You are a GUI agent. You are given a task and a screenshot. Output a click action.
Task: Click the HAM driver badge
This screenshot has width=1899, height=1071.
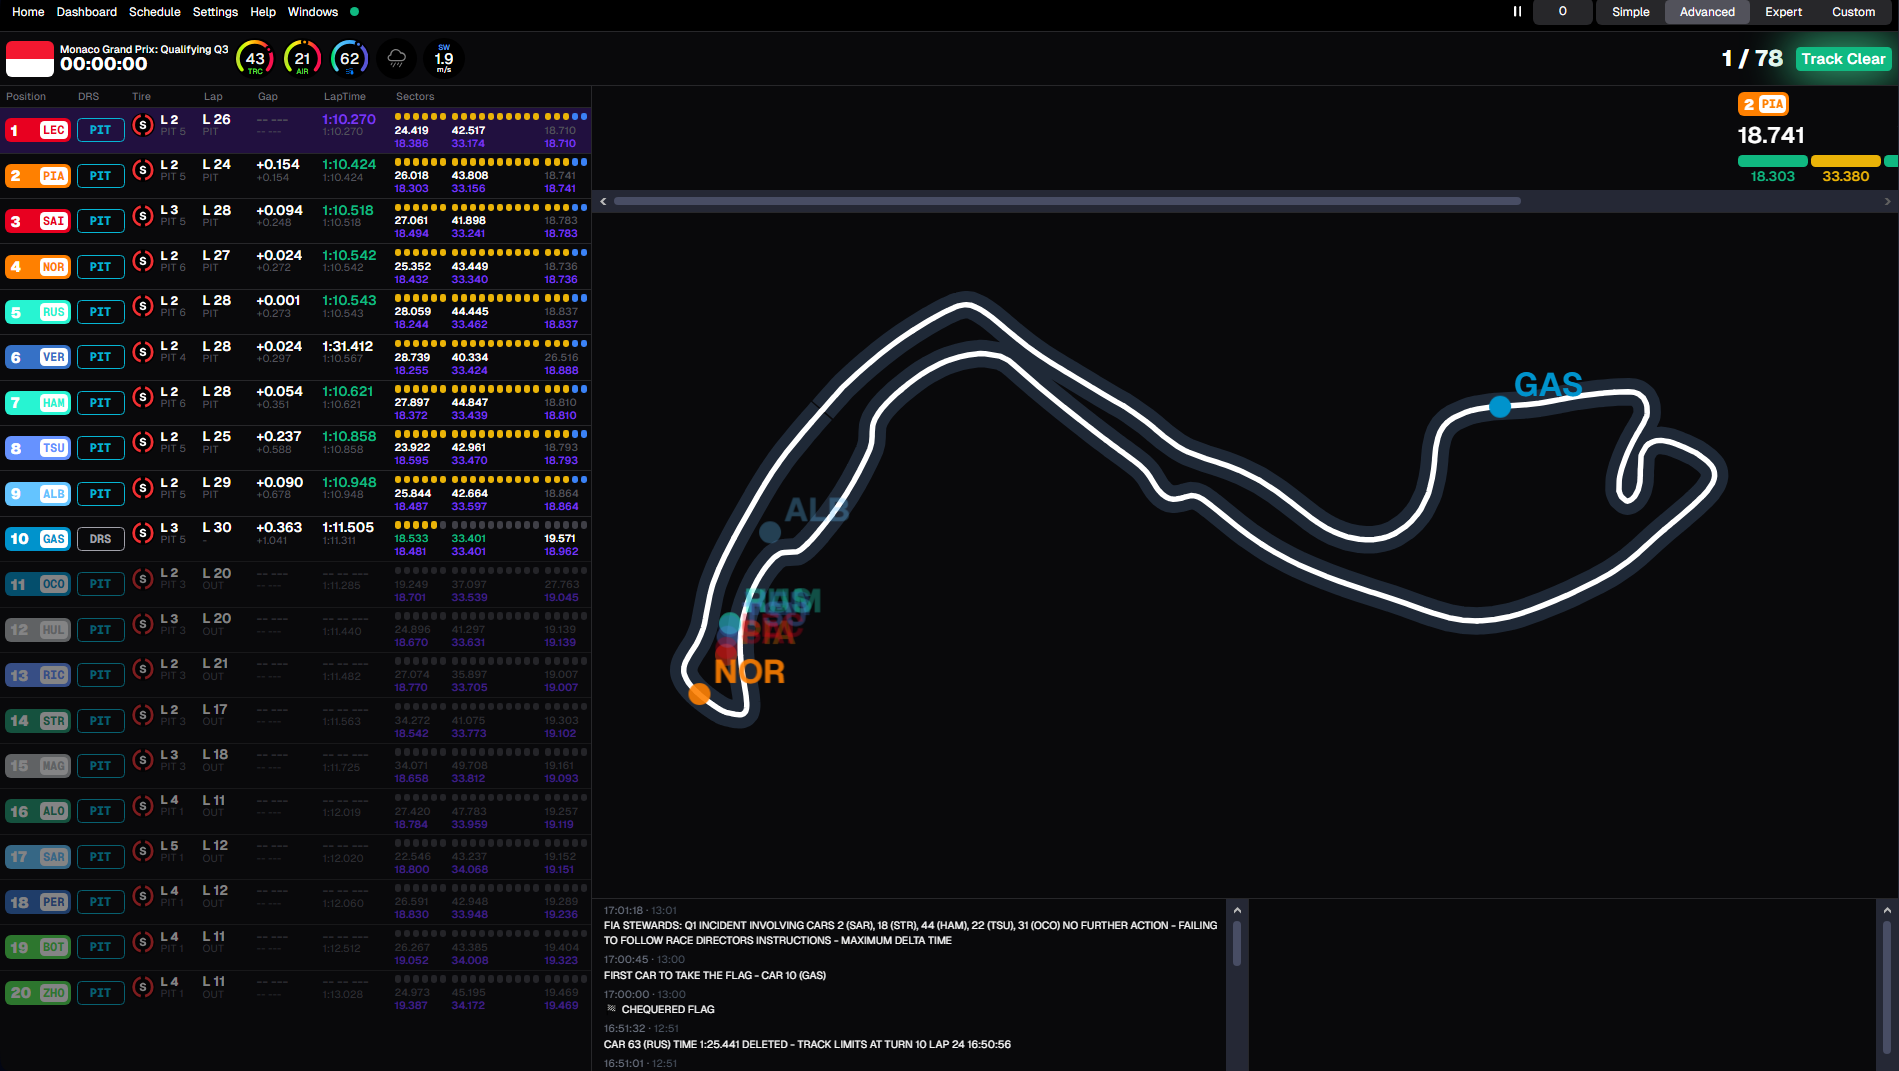point(39,403)
